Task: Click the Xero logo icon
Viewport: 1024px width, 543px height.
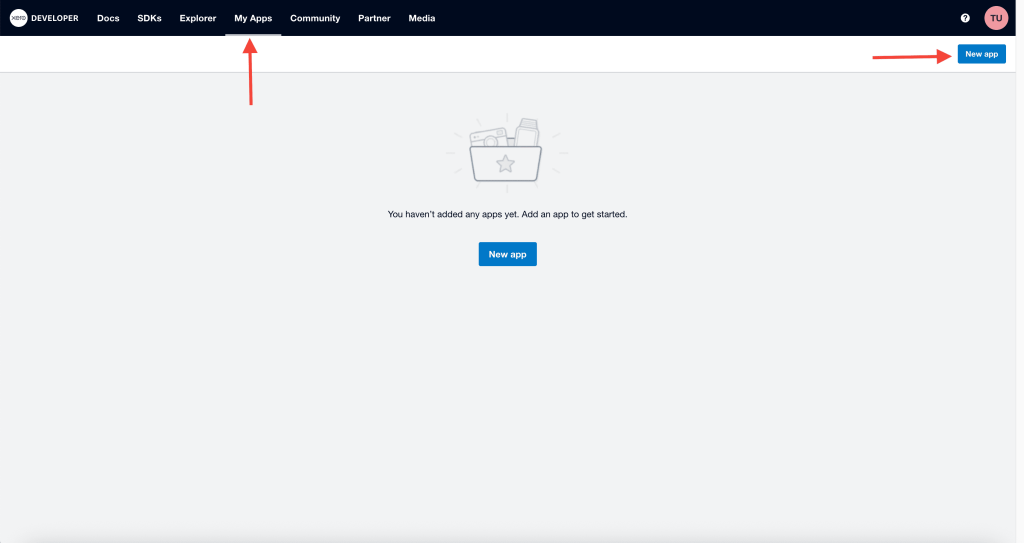Action: pyautogui.click(x=18, y=18)
